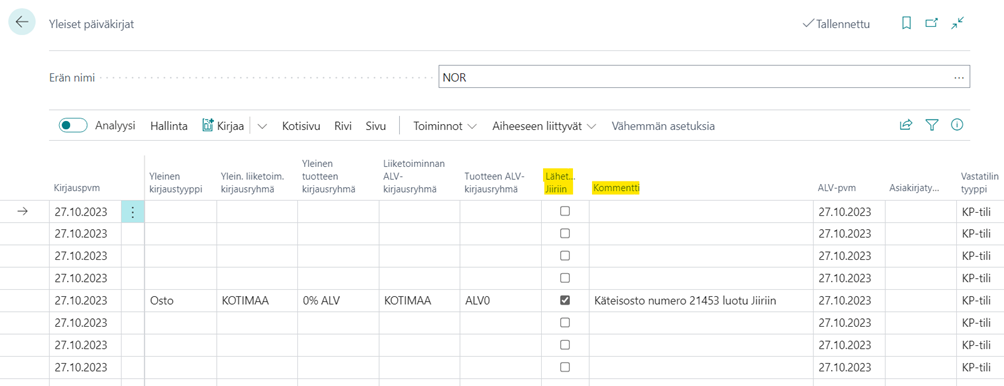Expand the dropdown arrow next to Kirjaa
The image size is (1004, 386).
point(262,126)
